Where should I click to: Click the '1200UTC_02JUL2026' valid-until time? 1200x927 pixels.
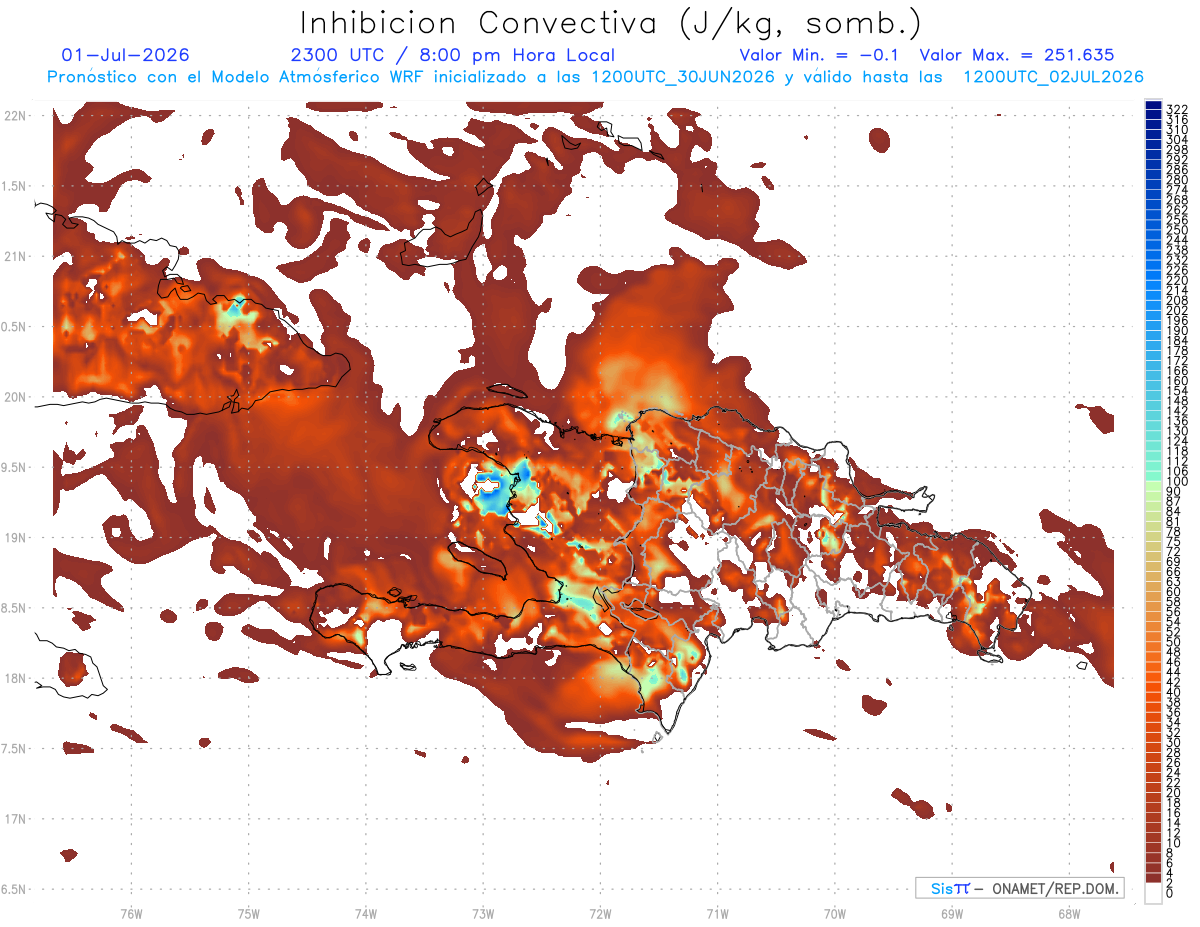click(x=1053, y=77)
